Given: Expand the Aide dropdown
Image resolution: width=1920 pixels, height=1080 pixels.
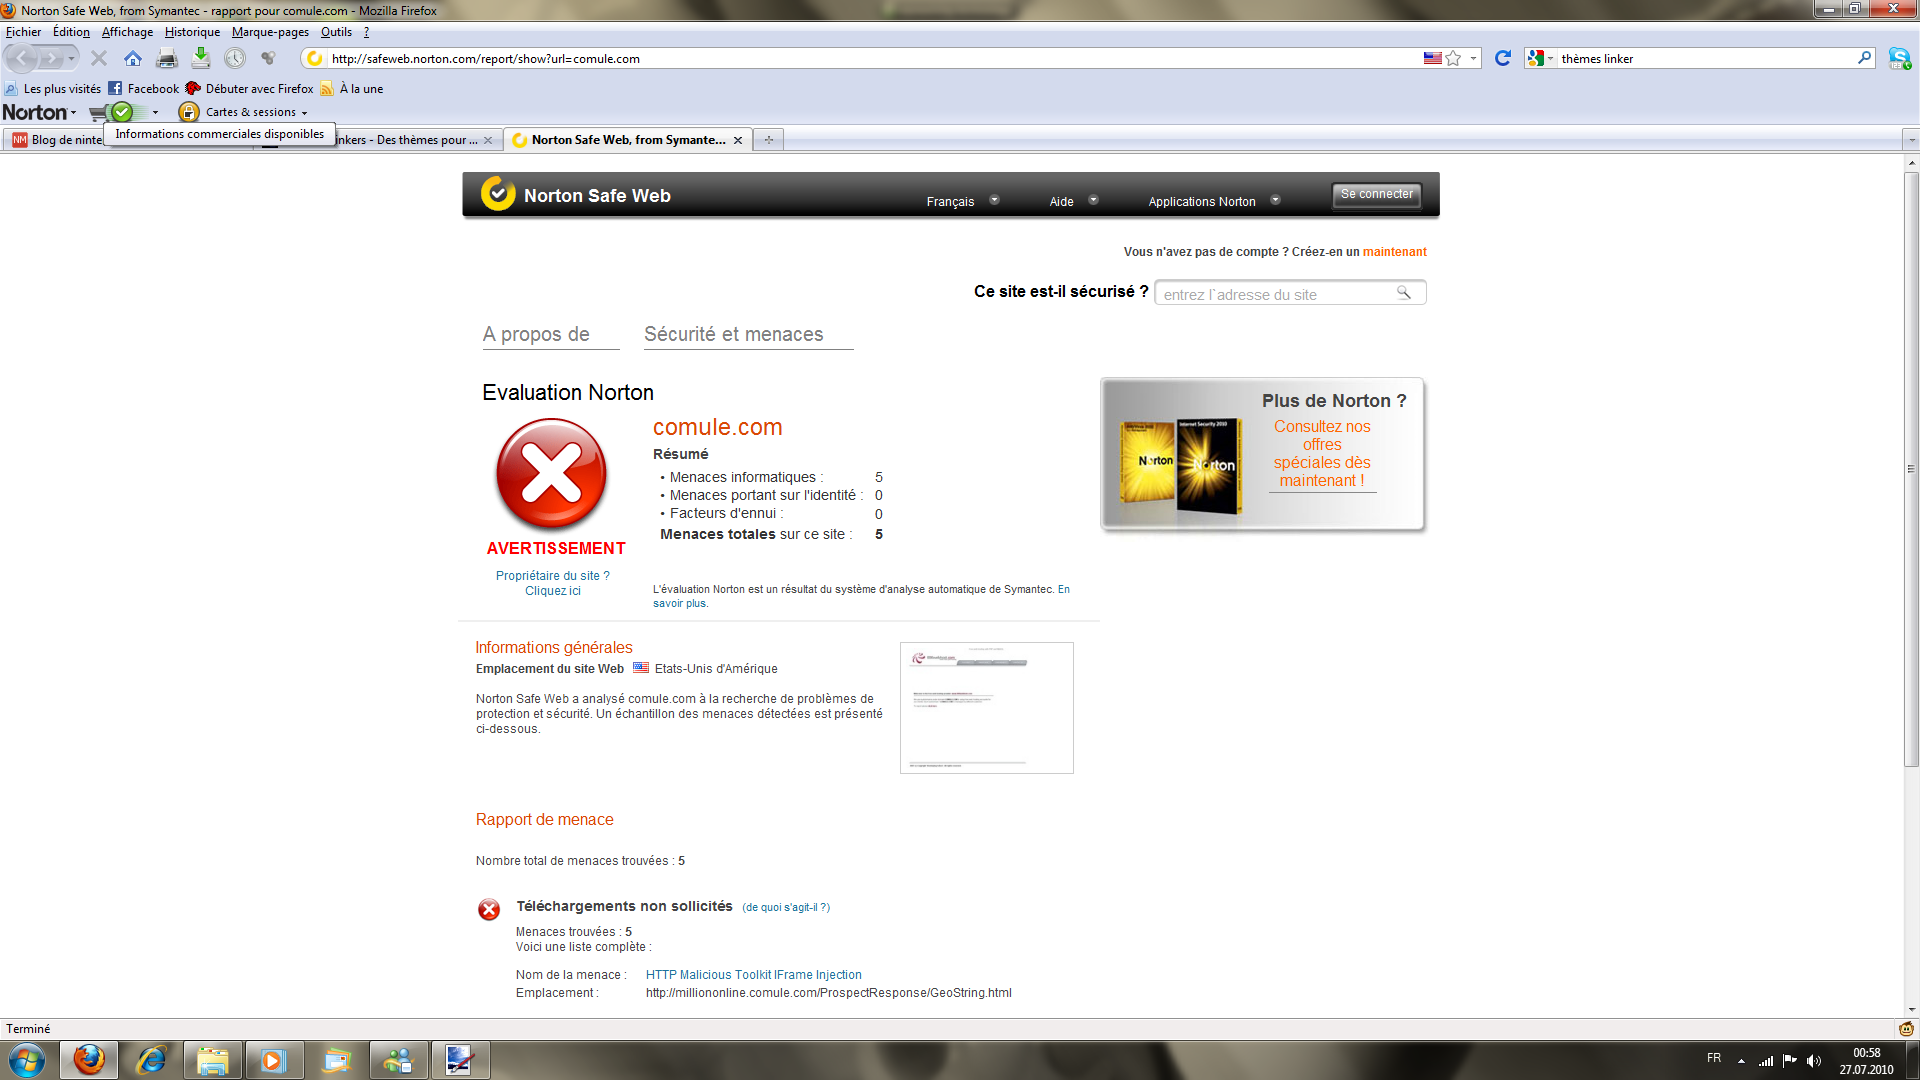Looking at the screenshot, I should [1093, 200].
